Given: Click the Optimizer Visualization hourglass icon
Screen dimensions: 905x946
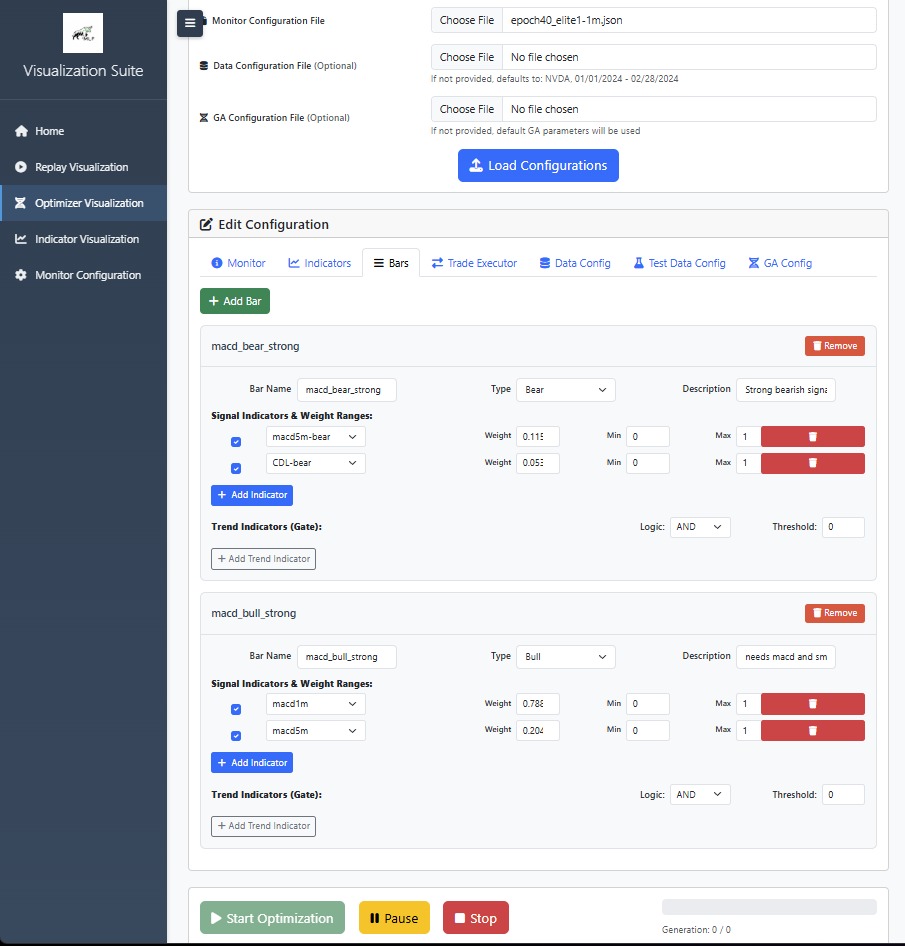Looking at the screenshot, I should tap(20, 203).
